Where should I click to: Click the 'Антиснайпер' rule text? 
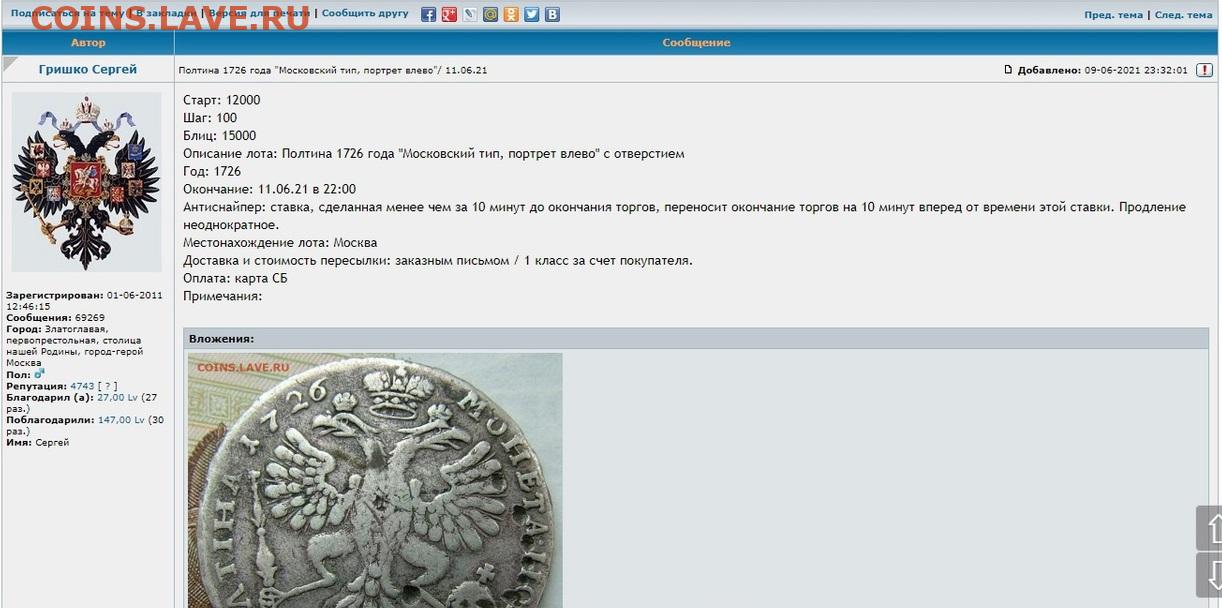[x=684, y=216]
